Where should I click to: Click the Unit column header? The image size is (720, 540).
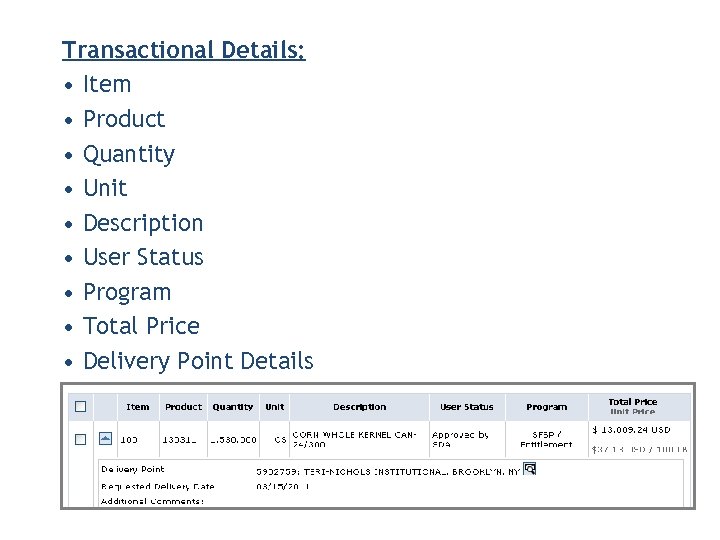[x=275, y=407]
